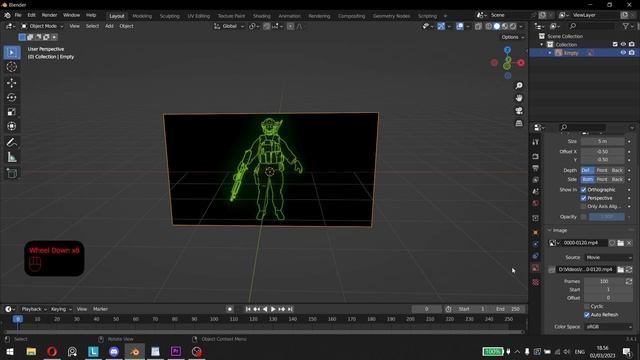The width and height of the screenshot is (640, 360).
Task: Toggle the camera view icon
Action: pyautogui.click(x=519, y=111)
